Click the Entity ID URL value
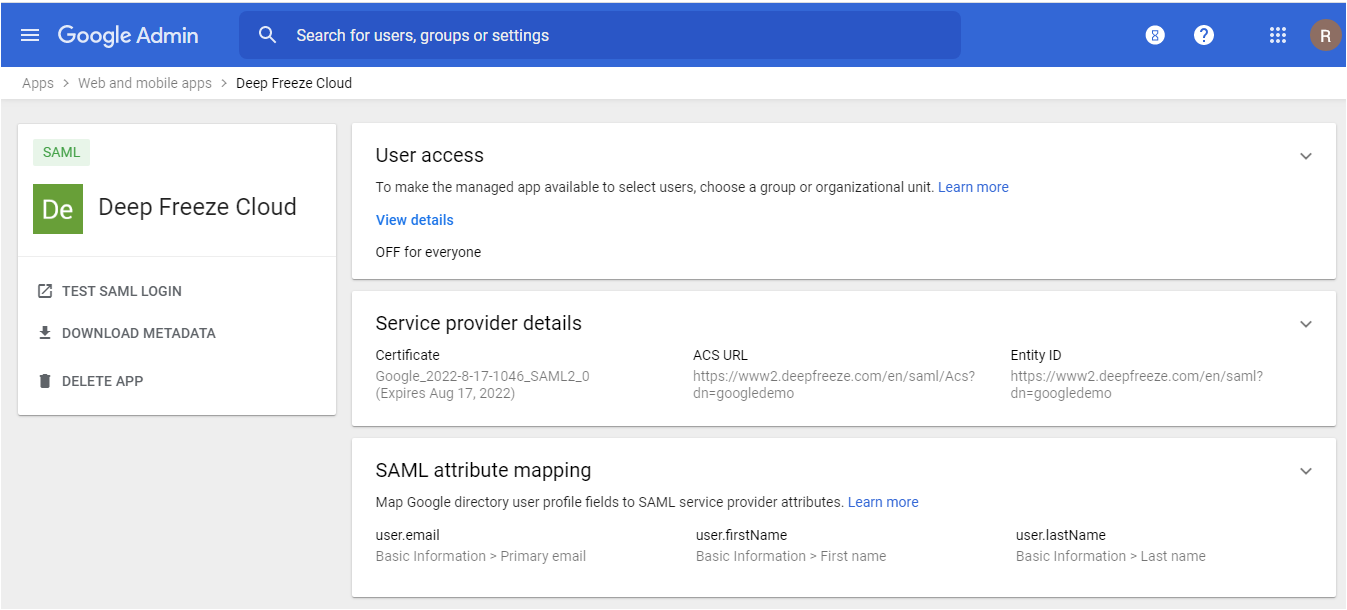 pyautogui.click(x=1137, y=385)
